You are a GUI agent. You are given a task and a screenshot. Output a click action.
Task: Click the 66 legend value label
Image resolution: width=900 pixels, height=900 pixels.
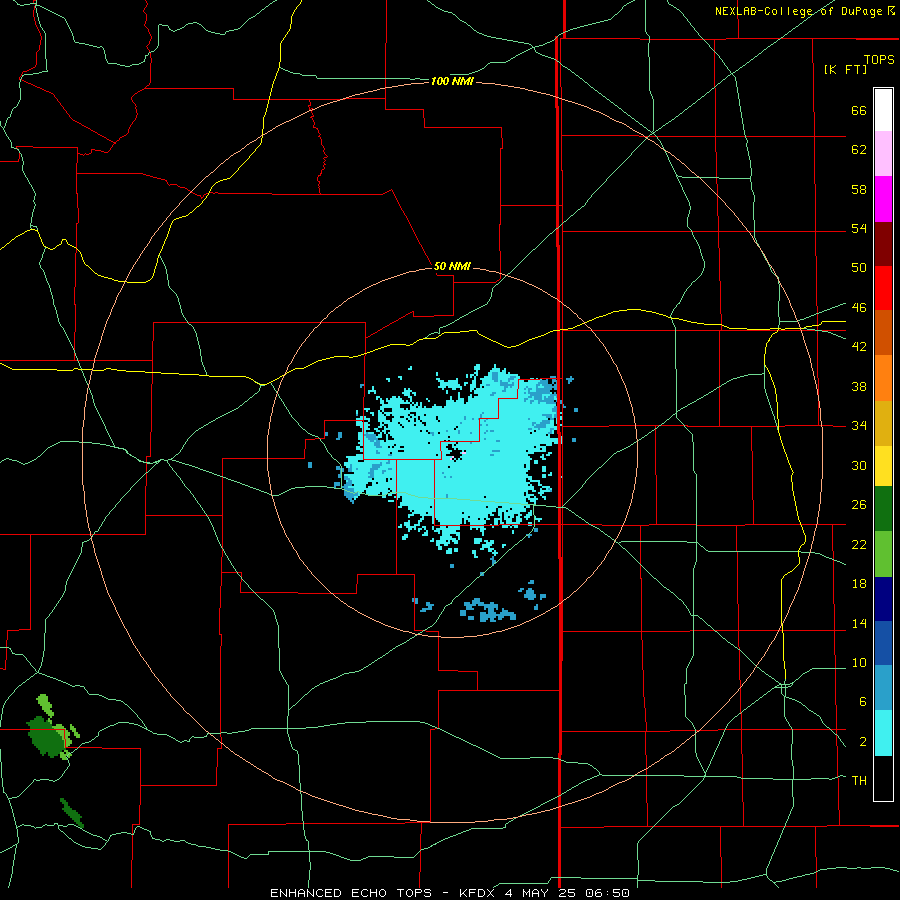pyautogui.click(x=859, y=110)
